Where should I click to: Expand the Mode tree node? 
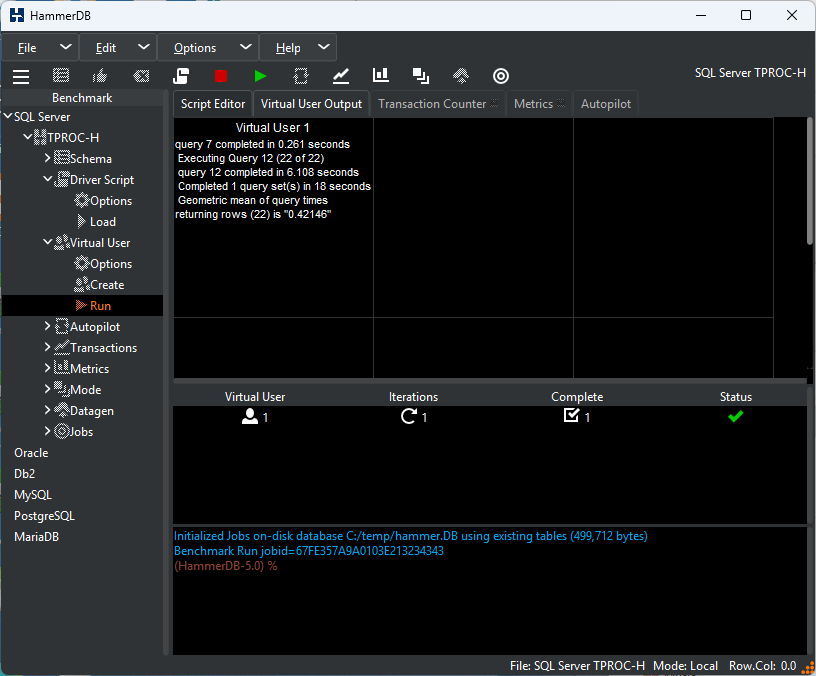[x=47, y=389]
